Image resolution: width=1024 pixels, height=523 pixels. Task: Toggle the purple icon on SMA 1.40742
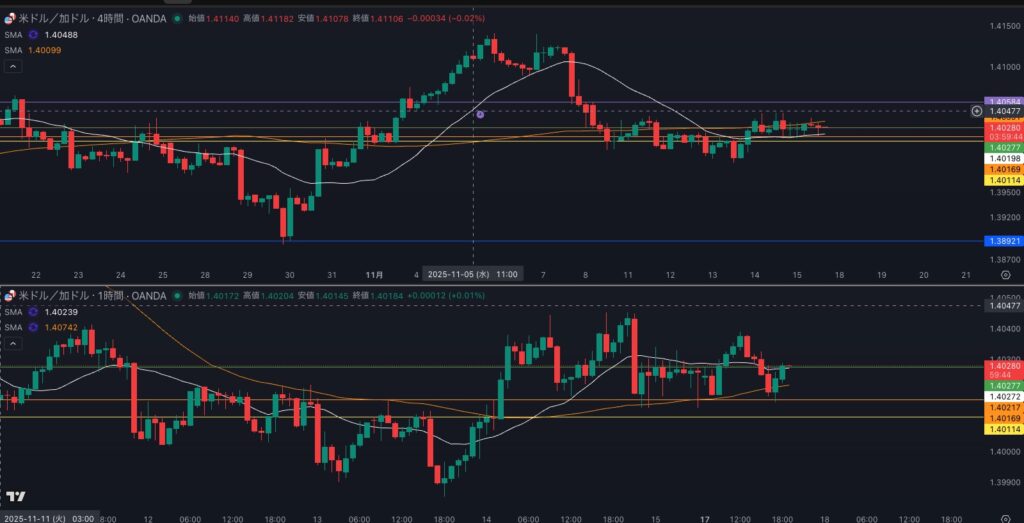click(x=32, y=327)
